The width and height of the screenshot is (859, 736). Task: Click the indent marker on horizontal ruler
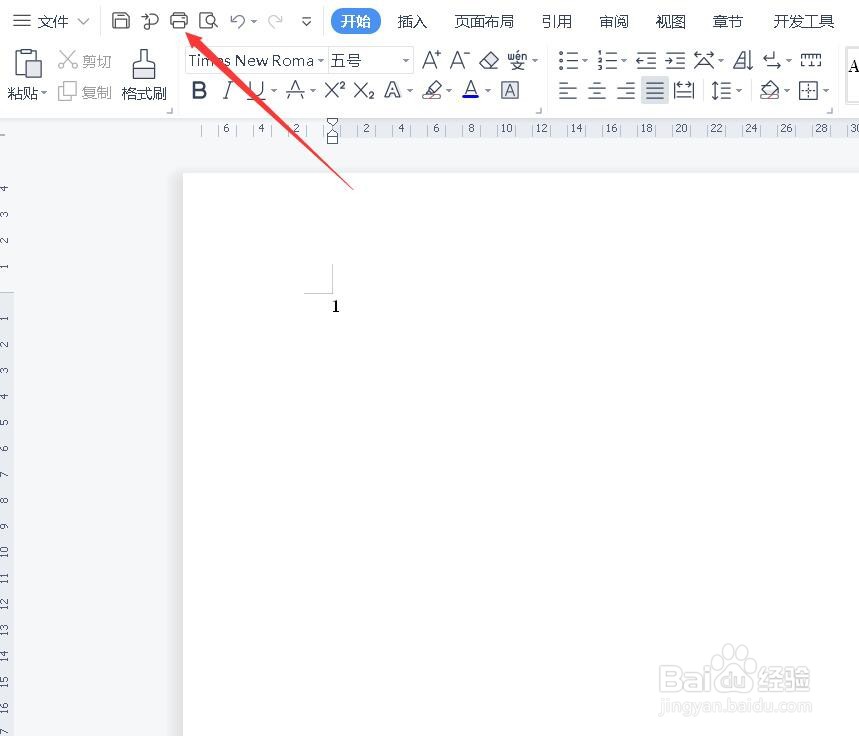[x=332, y=131]
